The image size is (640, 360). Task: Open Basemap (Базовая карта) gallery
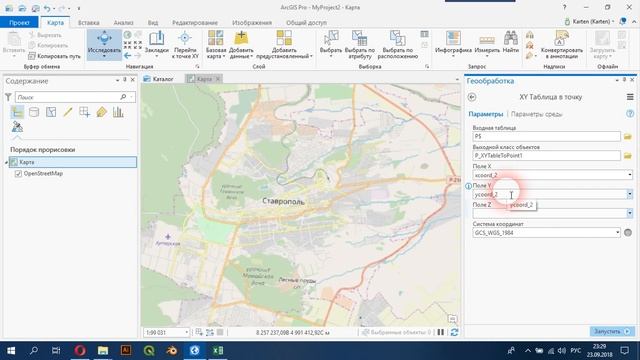(x=216, y=44)
